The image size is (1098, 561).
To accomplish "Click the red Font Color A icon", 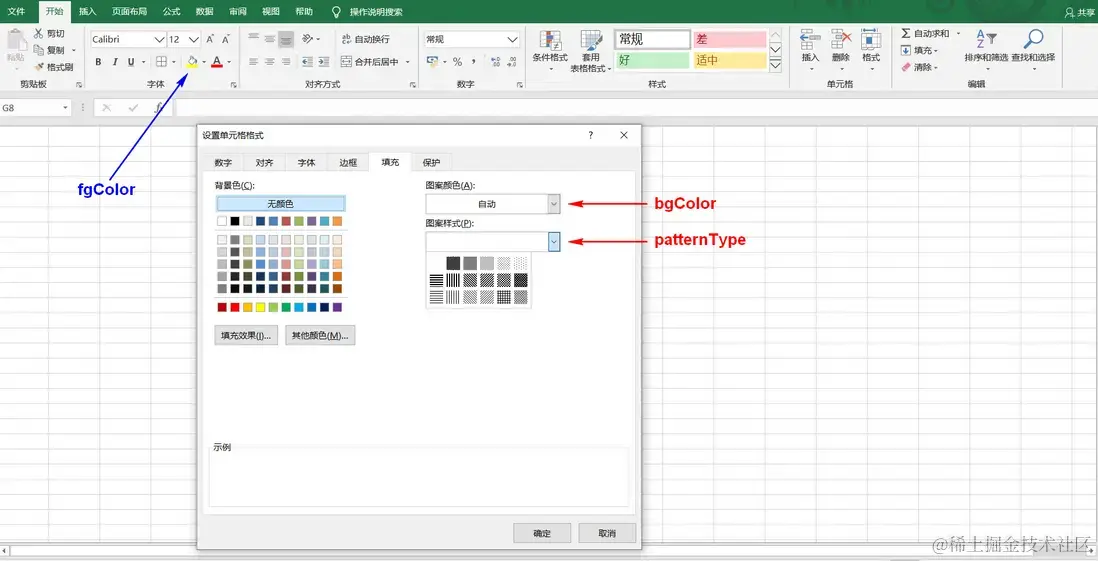I will pos(217,62).
